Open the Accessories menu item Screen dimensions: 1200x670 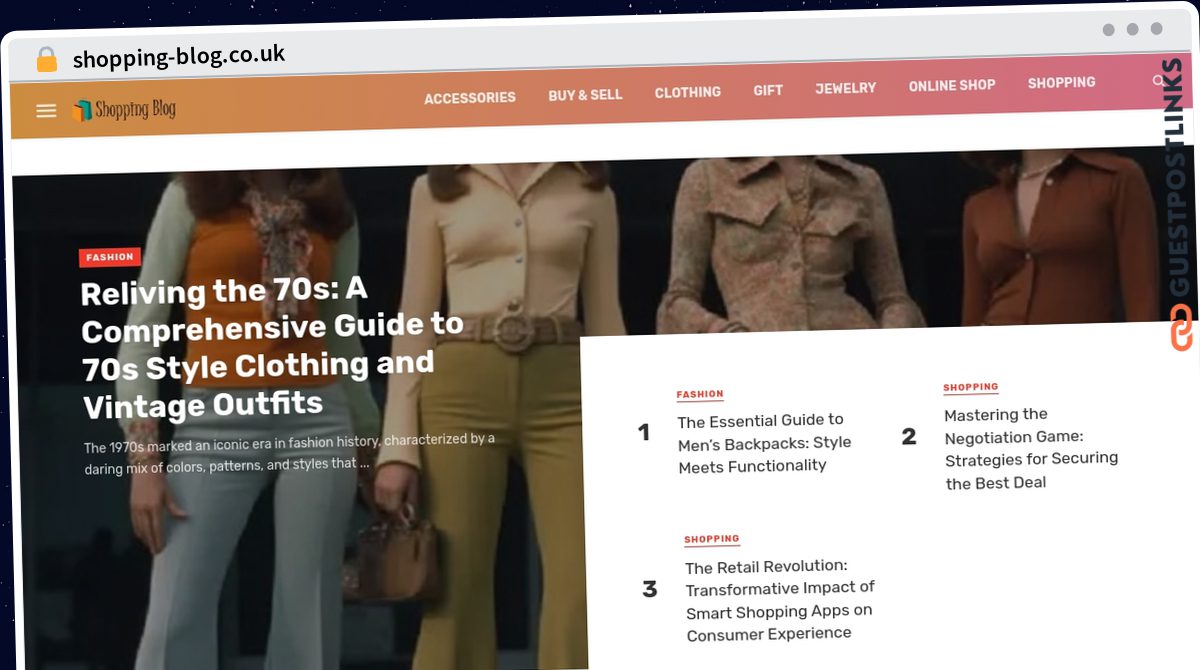pos(469,98)
